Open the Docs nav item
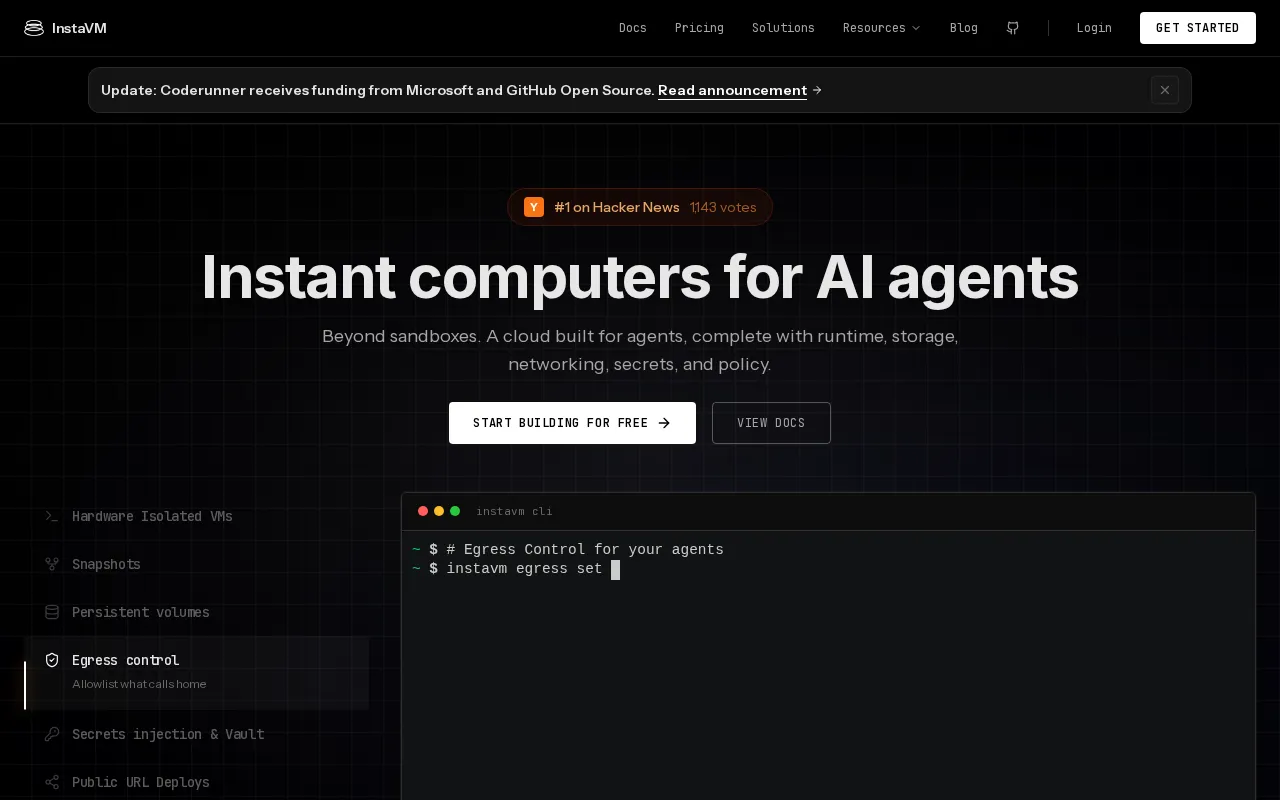 (x=633, y=28)
